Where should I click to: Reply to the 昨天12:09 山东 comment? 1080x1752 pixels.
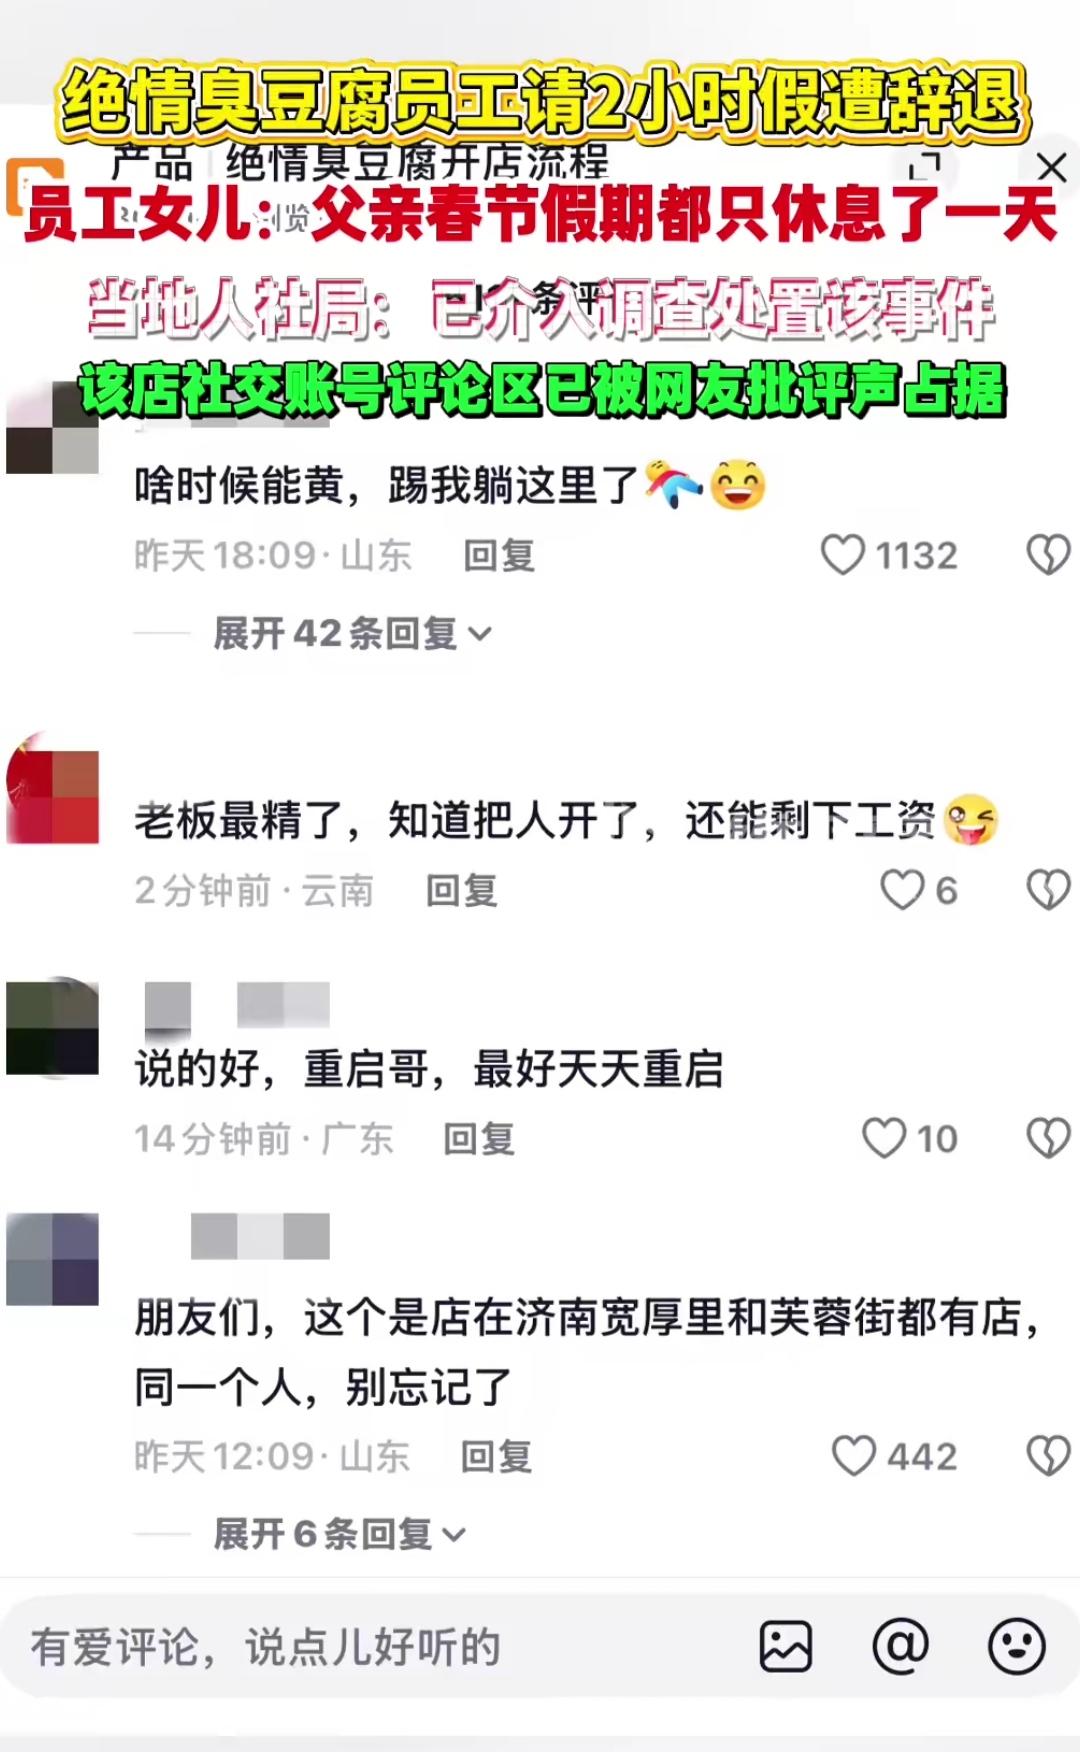click(496, 1456)
